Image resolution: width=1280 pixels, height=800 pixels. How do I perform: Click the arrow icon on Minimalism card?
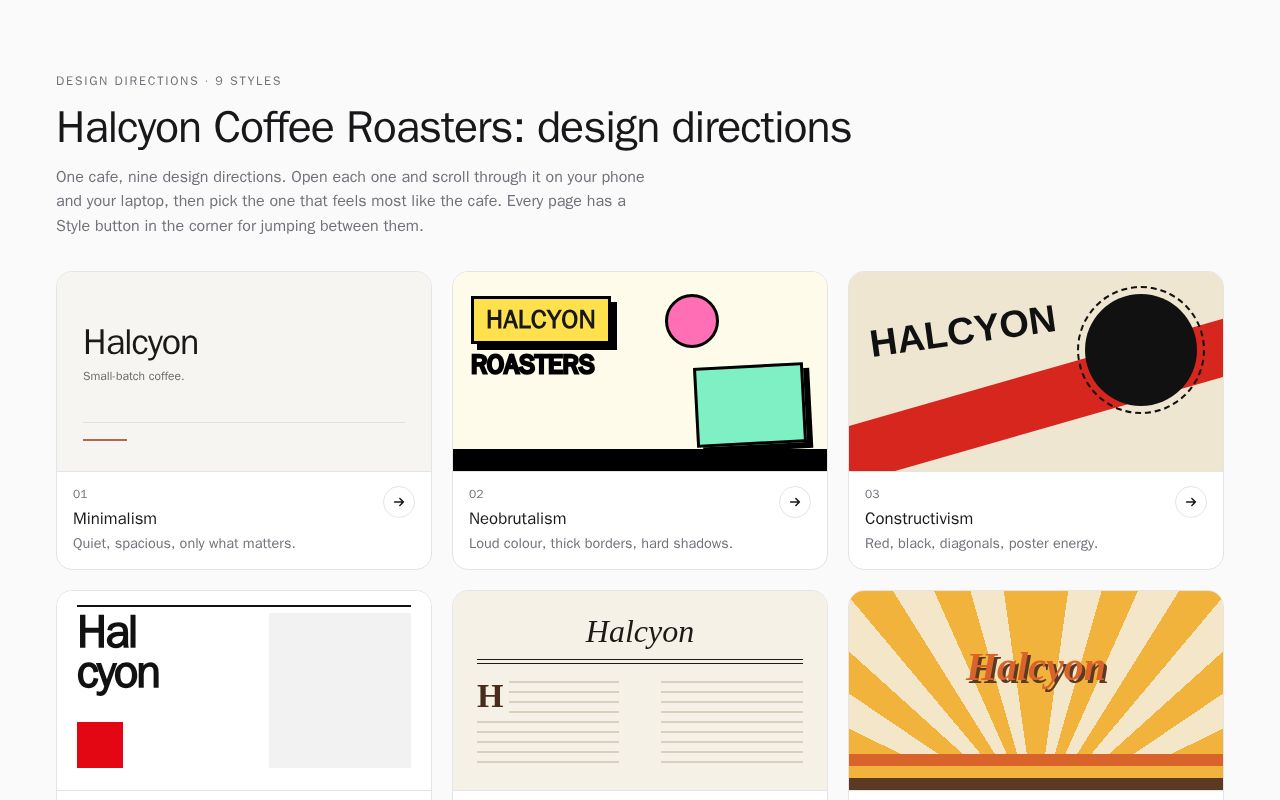pyautogui.click(x=399, y=502)
